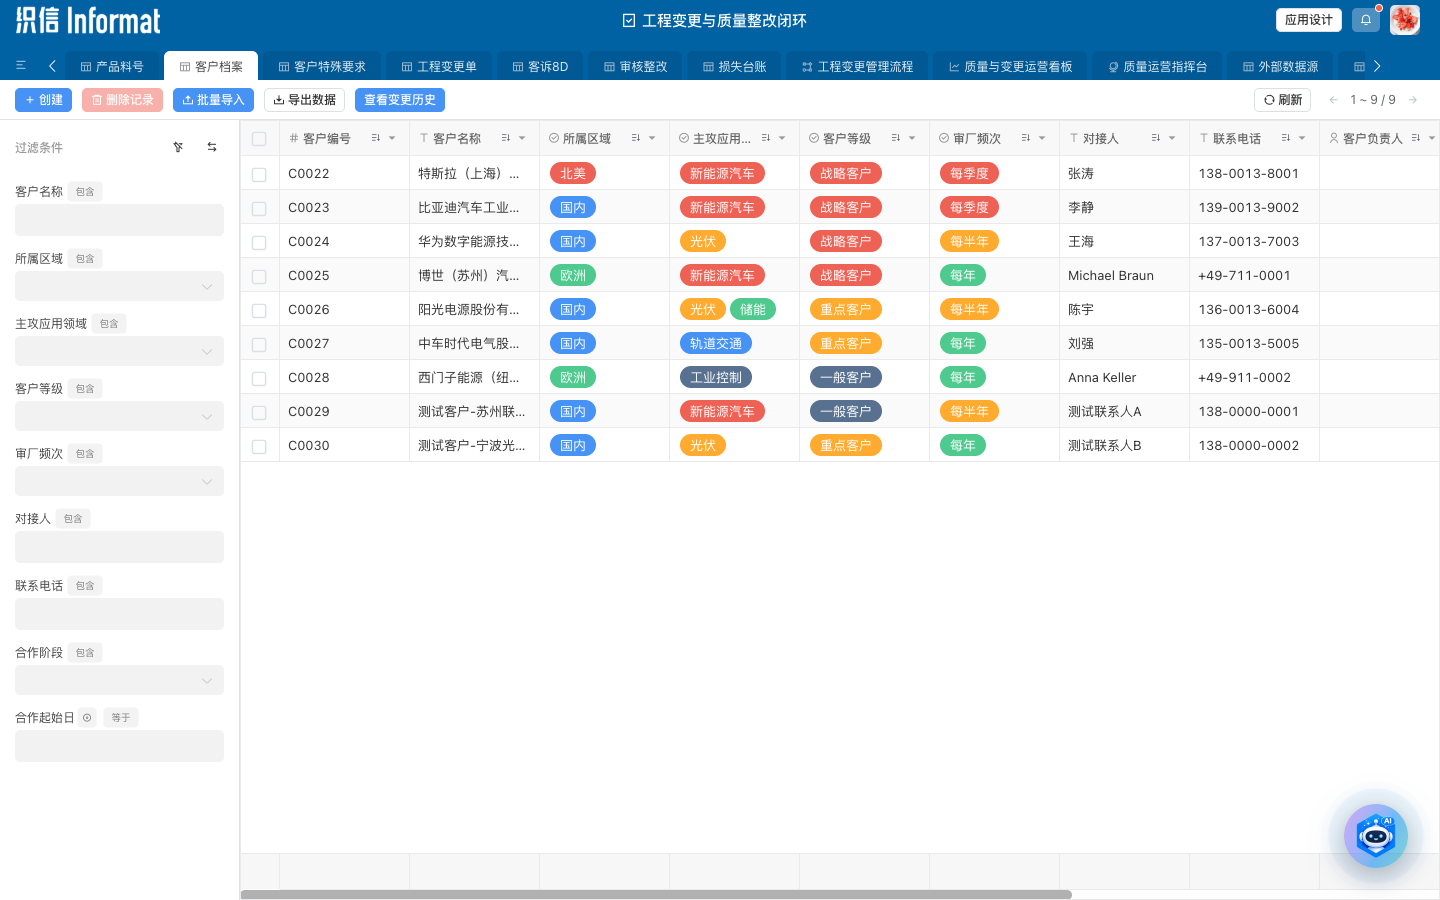Open the 主攻应用领域 filter dropdown

tap(119, 351)
